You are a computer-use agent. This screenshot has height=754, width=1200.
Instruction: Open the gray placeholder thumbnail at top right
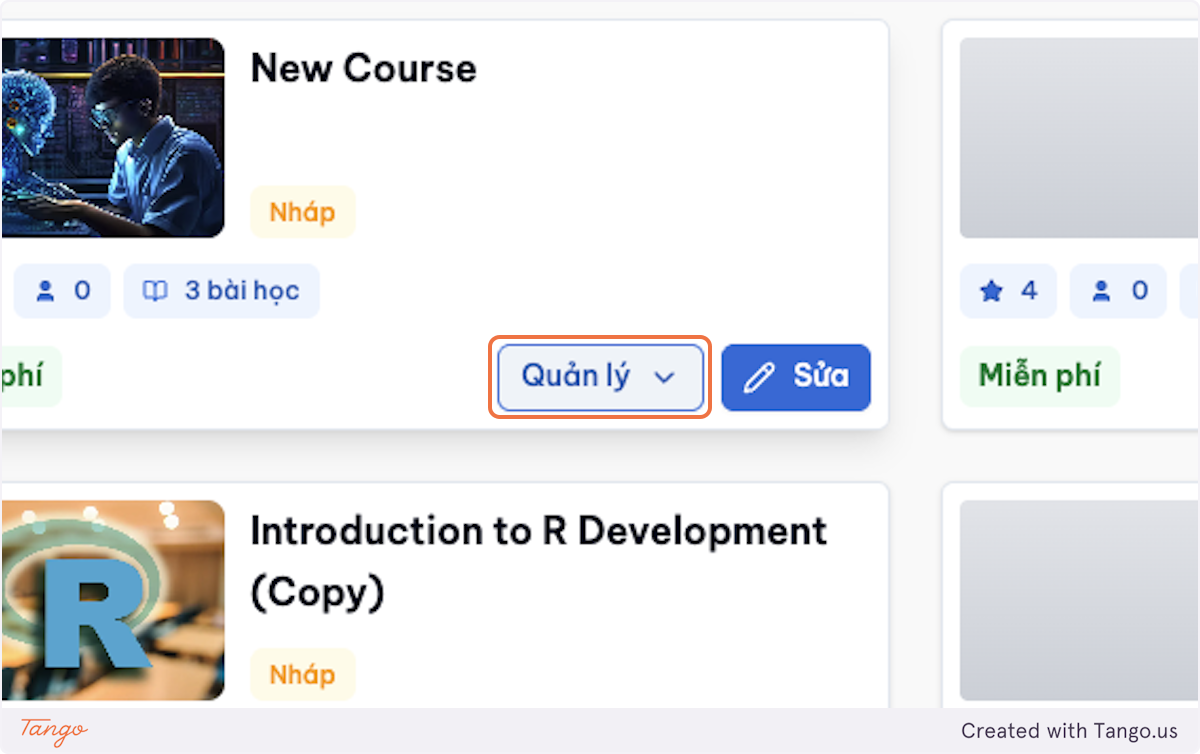(x=1080, y=138)
